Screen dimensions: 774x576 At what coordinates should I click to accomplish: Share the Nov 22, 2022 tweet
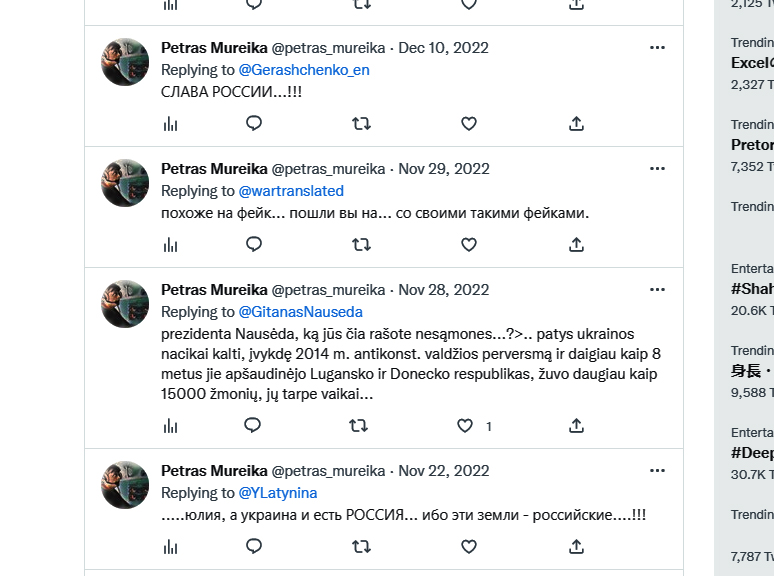click(576, 546)
